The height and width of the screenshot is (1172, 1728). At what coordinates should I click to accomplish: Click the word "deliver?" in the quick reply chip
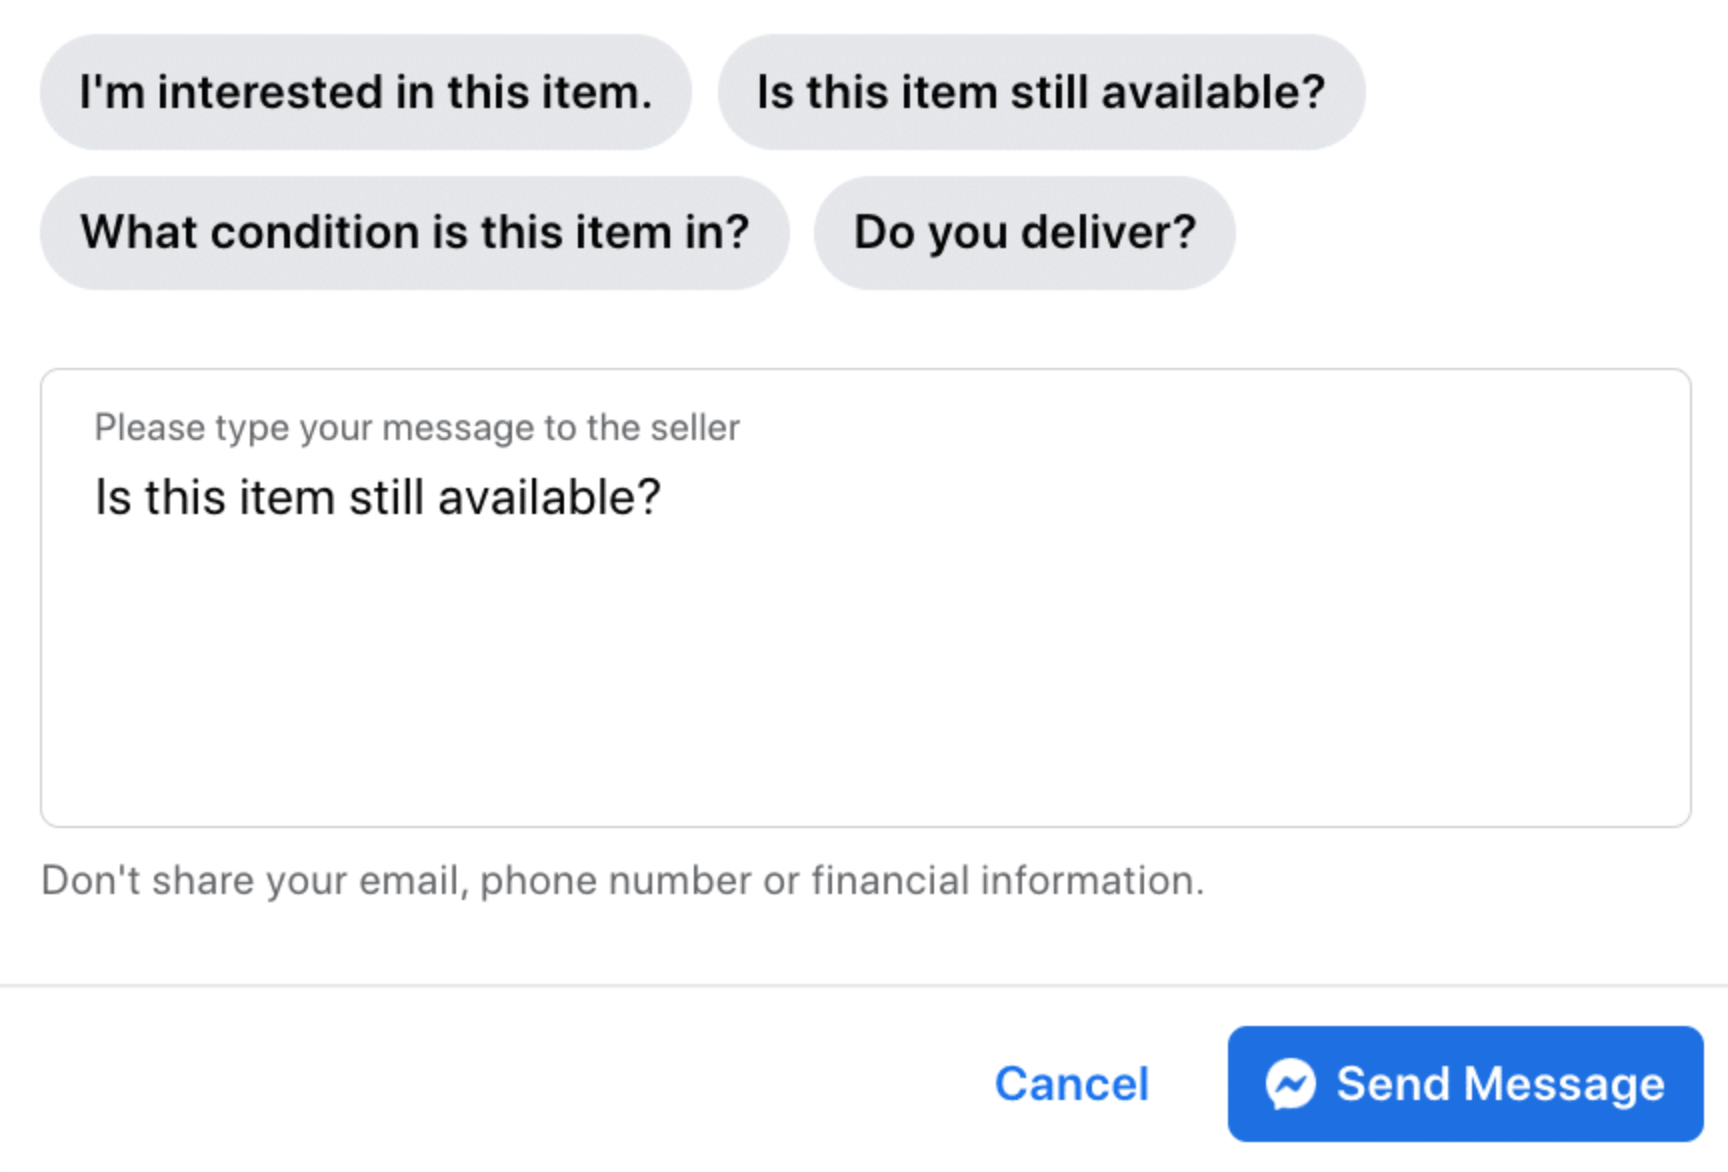(1108, 233)
